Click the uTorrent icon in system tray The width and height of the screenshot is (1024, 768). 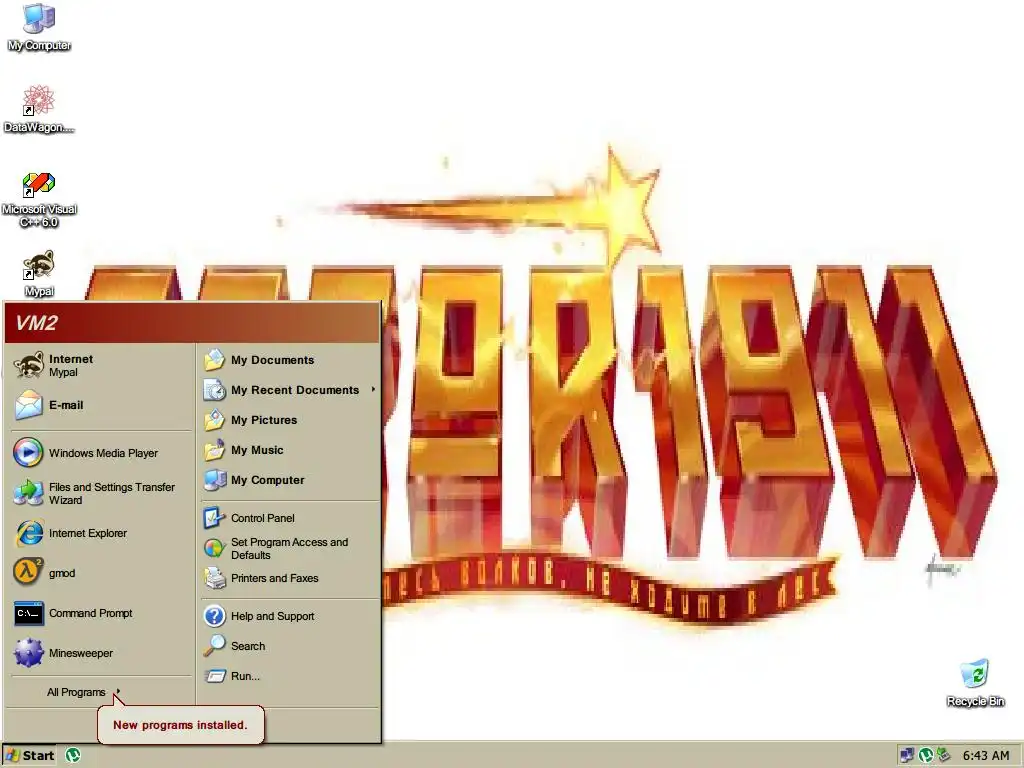pyautogui.click(x=925, y=756)
